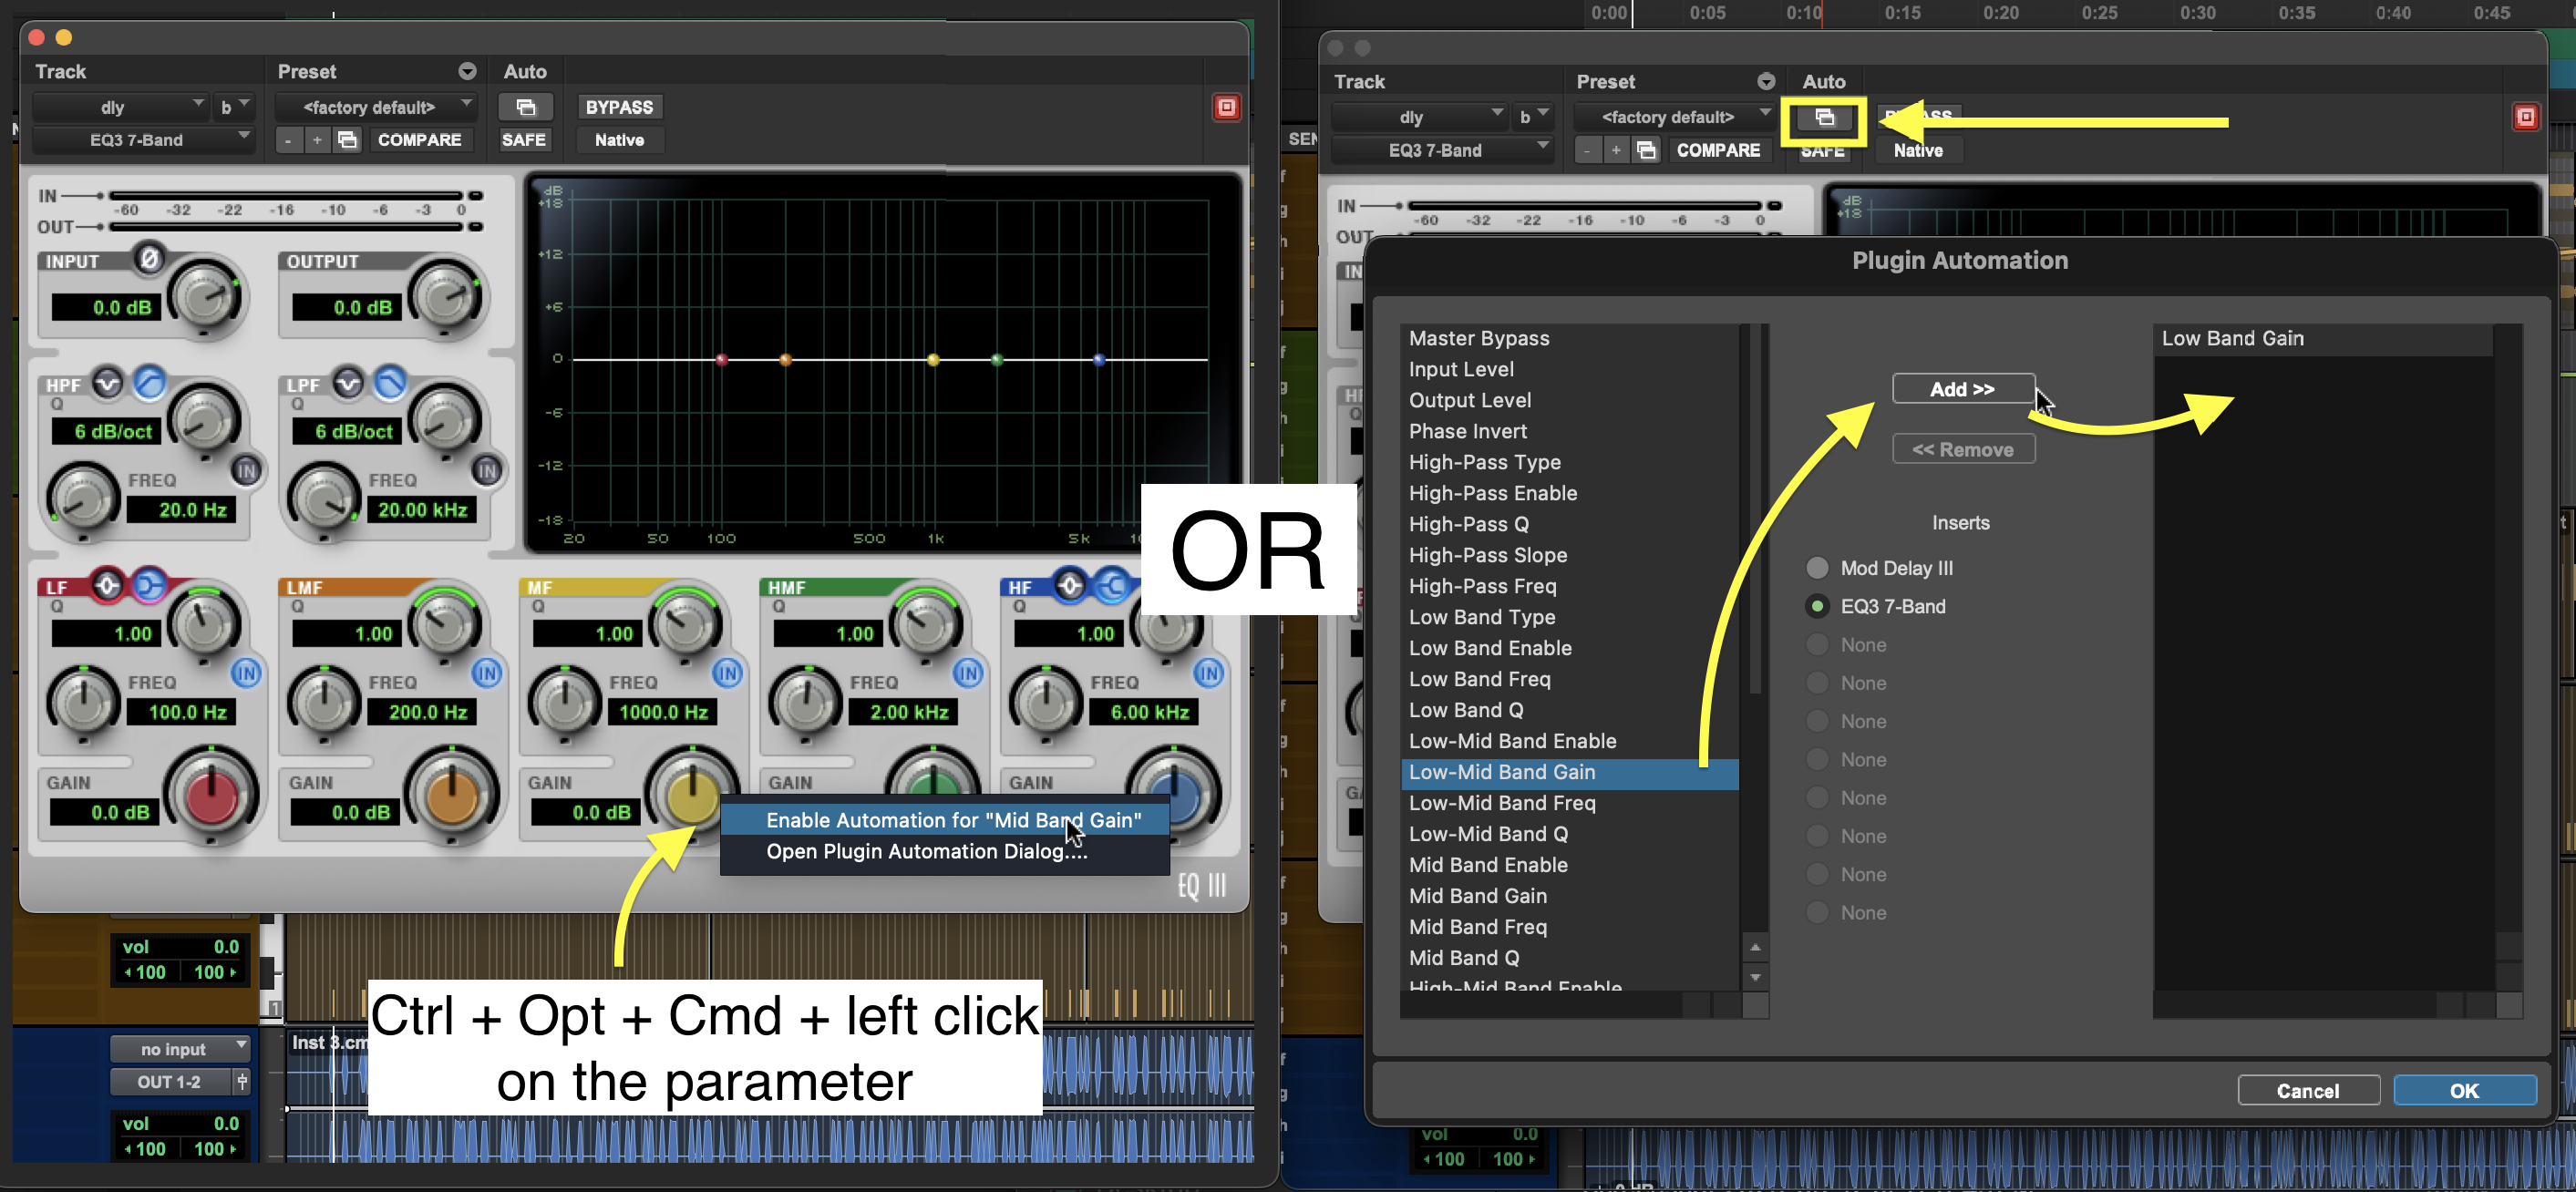Click BYPASS button in left EQ window
Viewport: 2576px width, 1192px height.
(x=619, y=107)
